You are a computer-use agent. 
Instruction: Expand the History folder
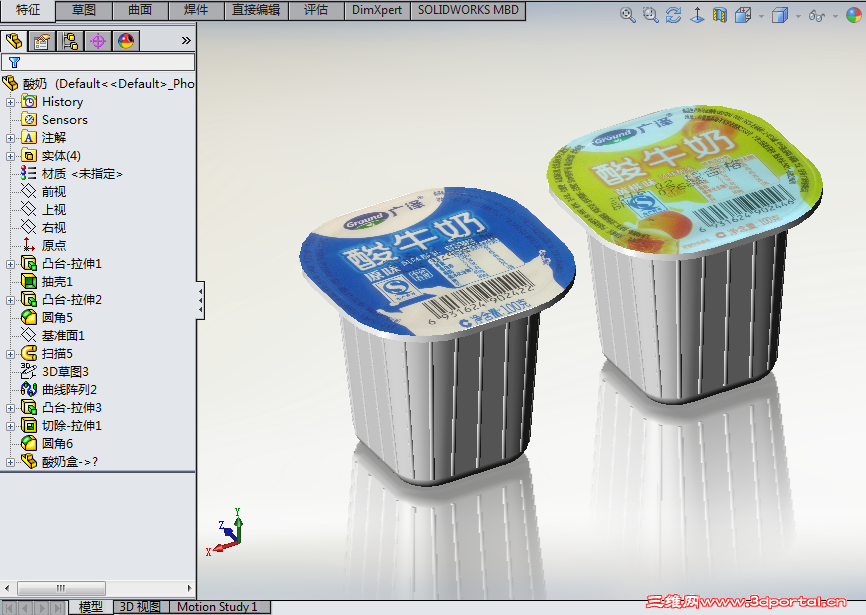coord(10,102)
